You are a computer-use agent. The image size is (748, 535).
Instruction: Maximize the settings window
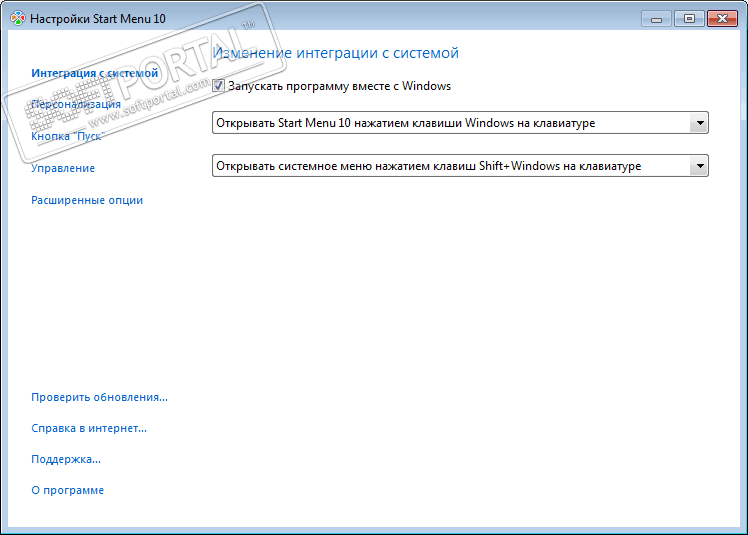pos(689,19)
